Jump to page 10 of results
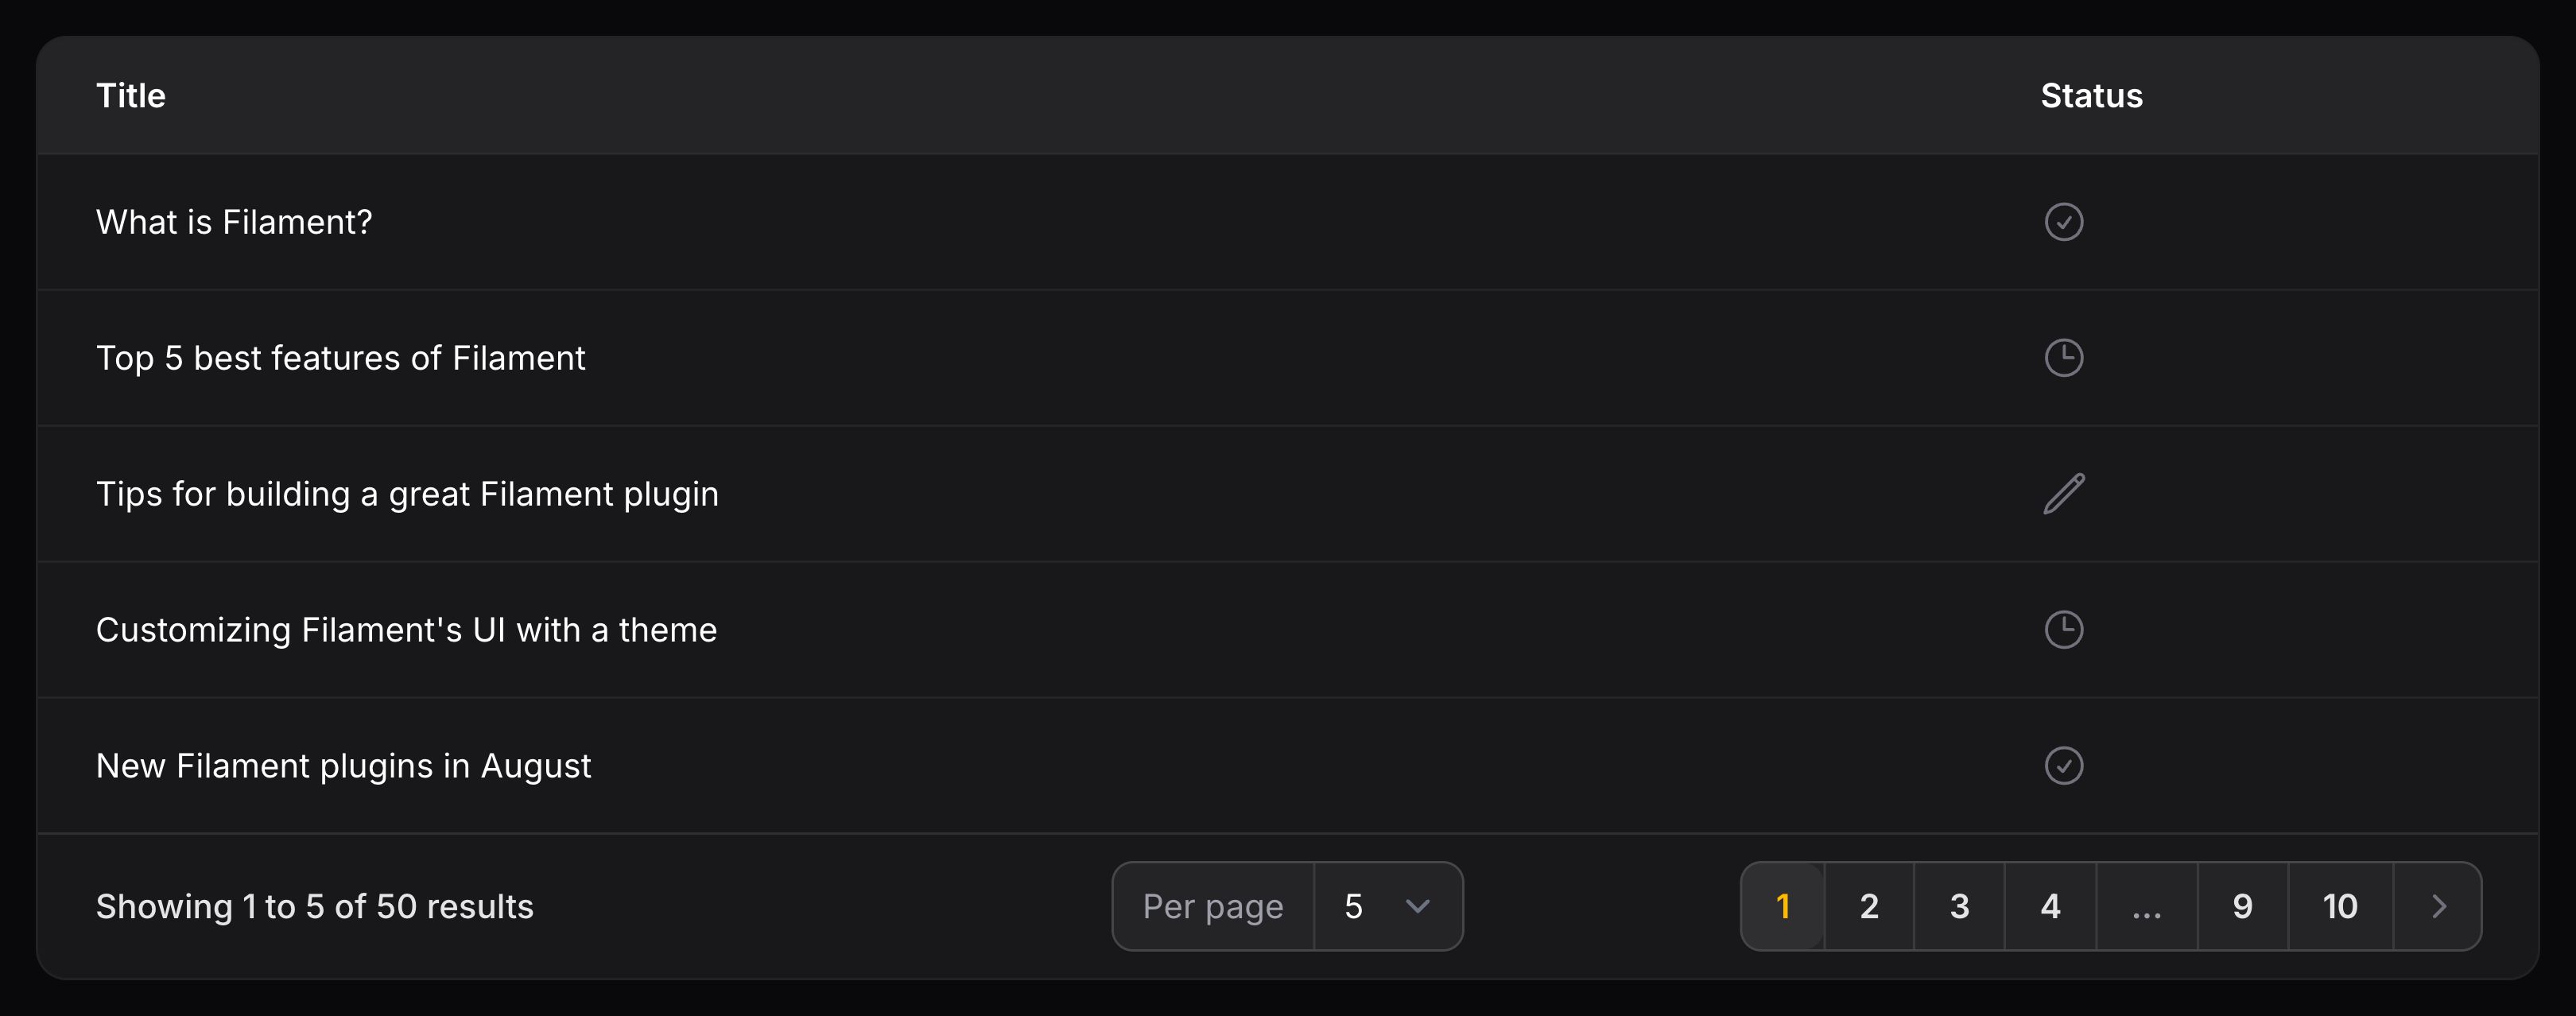This screenshot has width=2576, height=1016. tap(2340, 906)
